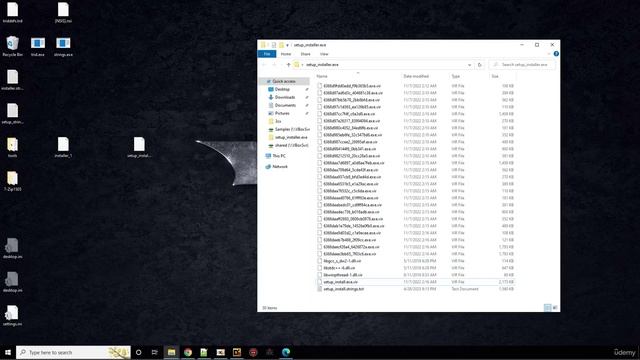Open the address bar history dropdown

469,64
